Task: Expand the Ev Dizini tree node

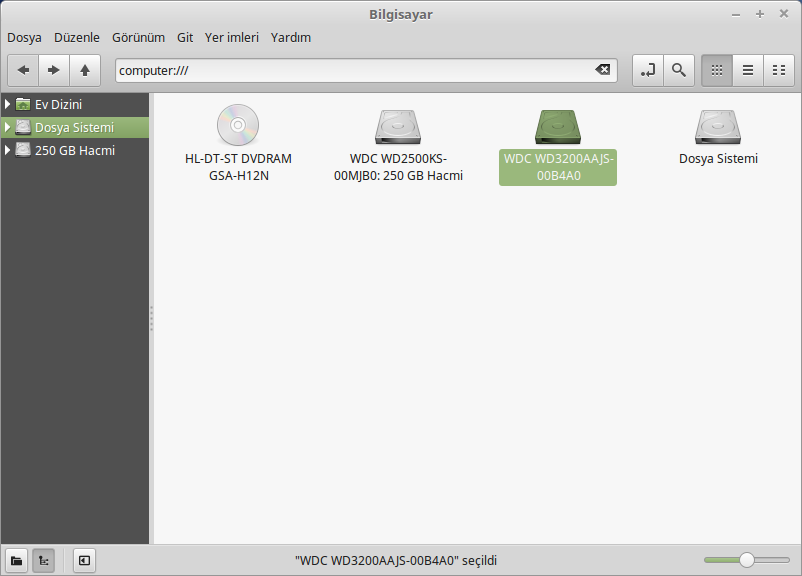Action: coord(7,104)
